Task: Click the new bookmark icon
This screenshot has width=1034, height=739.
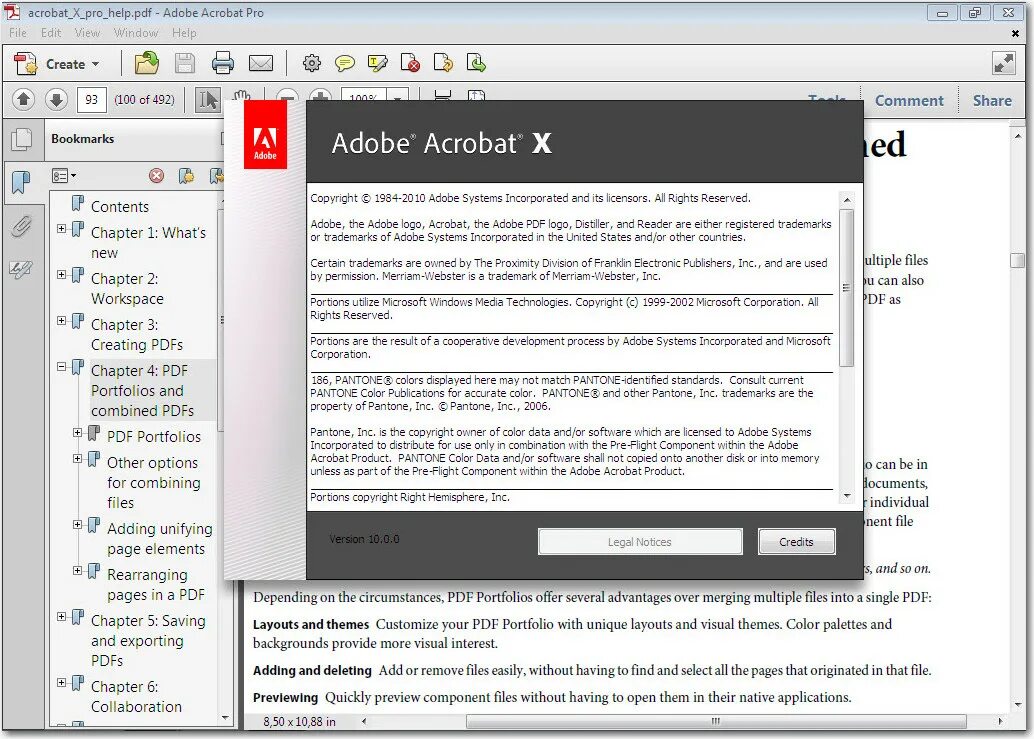Action: pos(187,176)
